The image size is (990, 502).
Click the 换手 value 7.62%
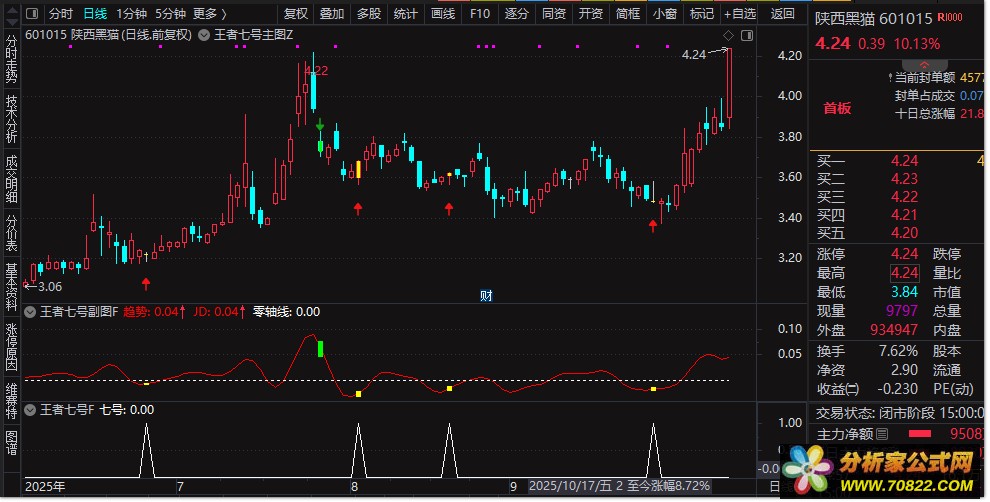click(x=898, y=351)
